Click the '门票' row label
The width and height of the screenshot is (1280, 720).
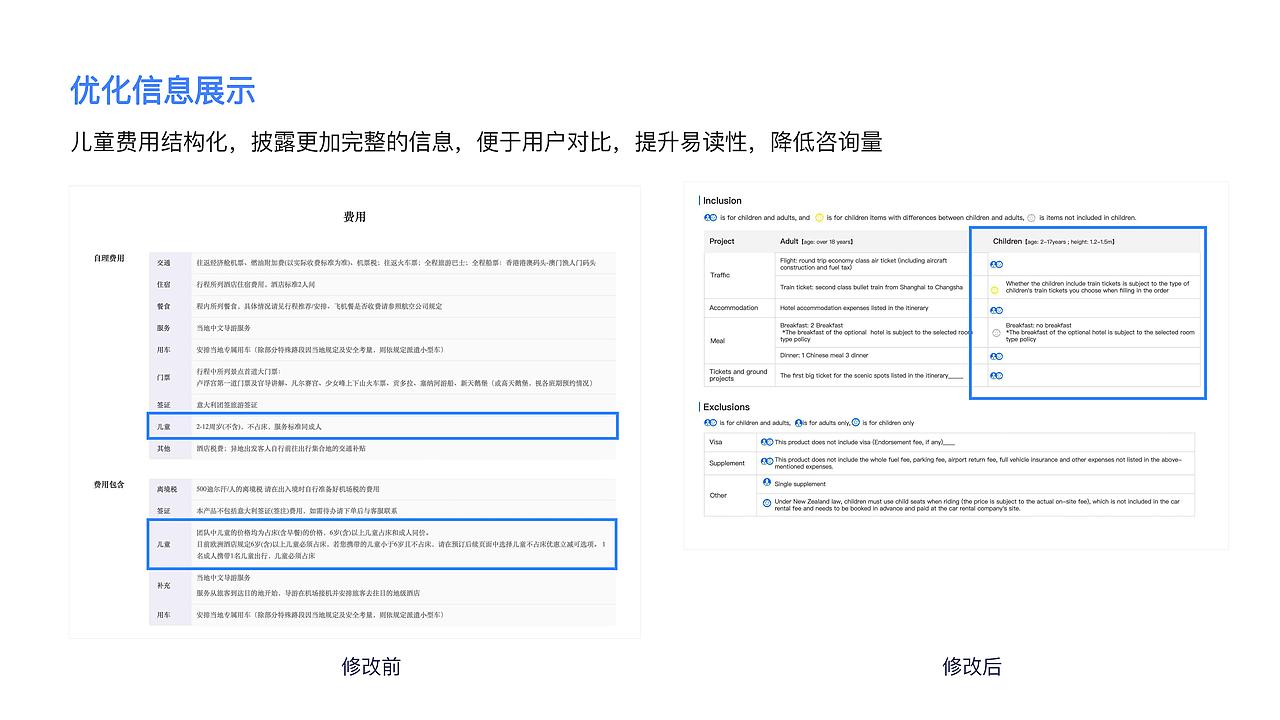pyautogui.click(x=163, y=377)
